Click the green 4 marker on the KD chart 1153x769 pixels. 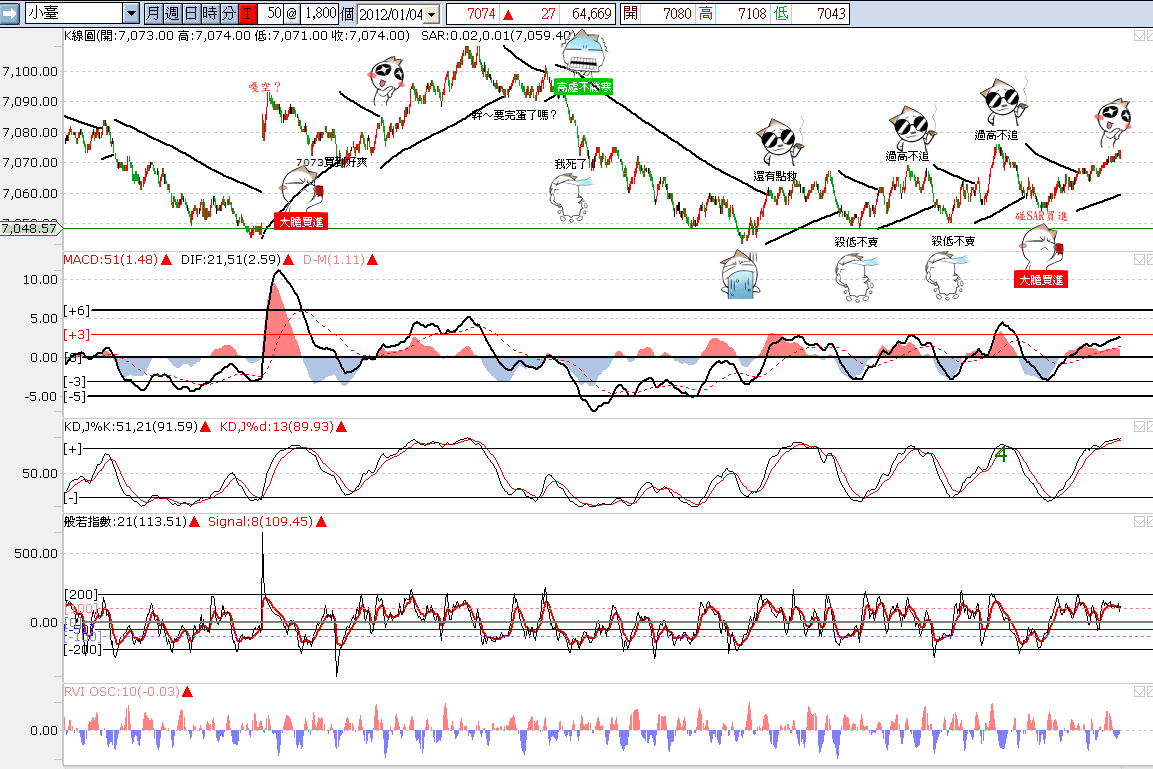[x=1001, y=454]
